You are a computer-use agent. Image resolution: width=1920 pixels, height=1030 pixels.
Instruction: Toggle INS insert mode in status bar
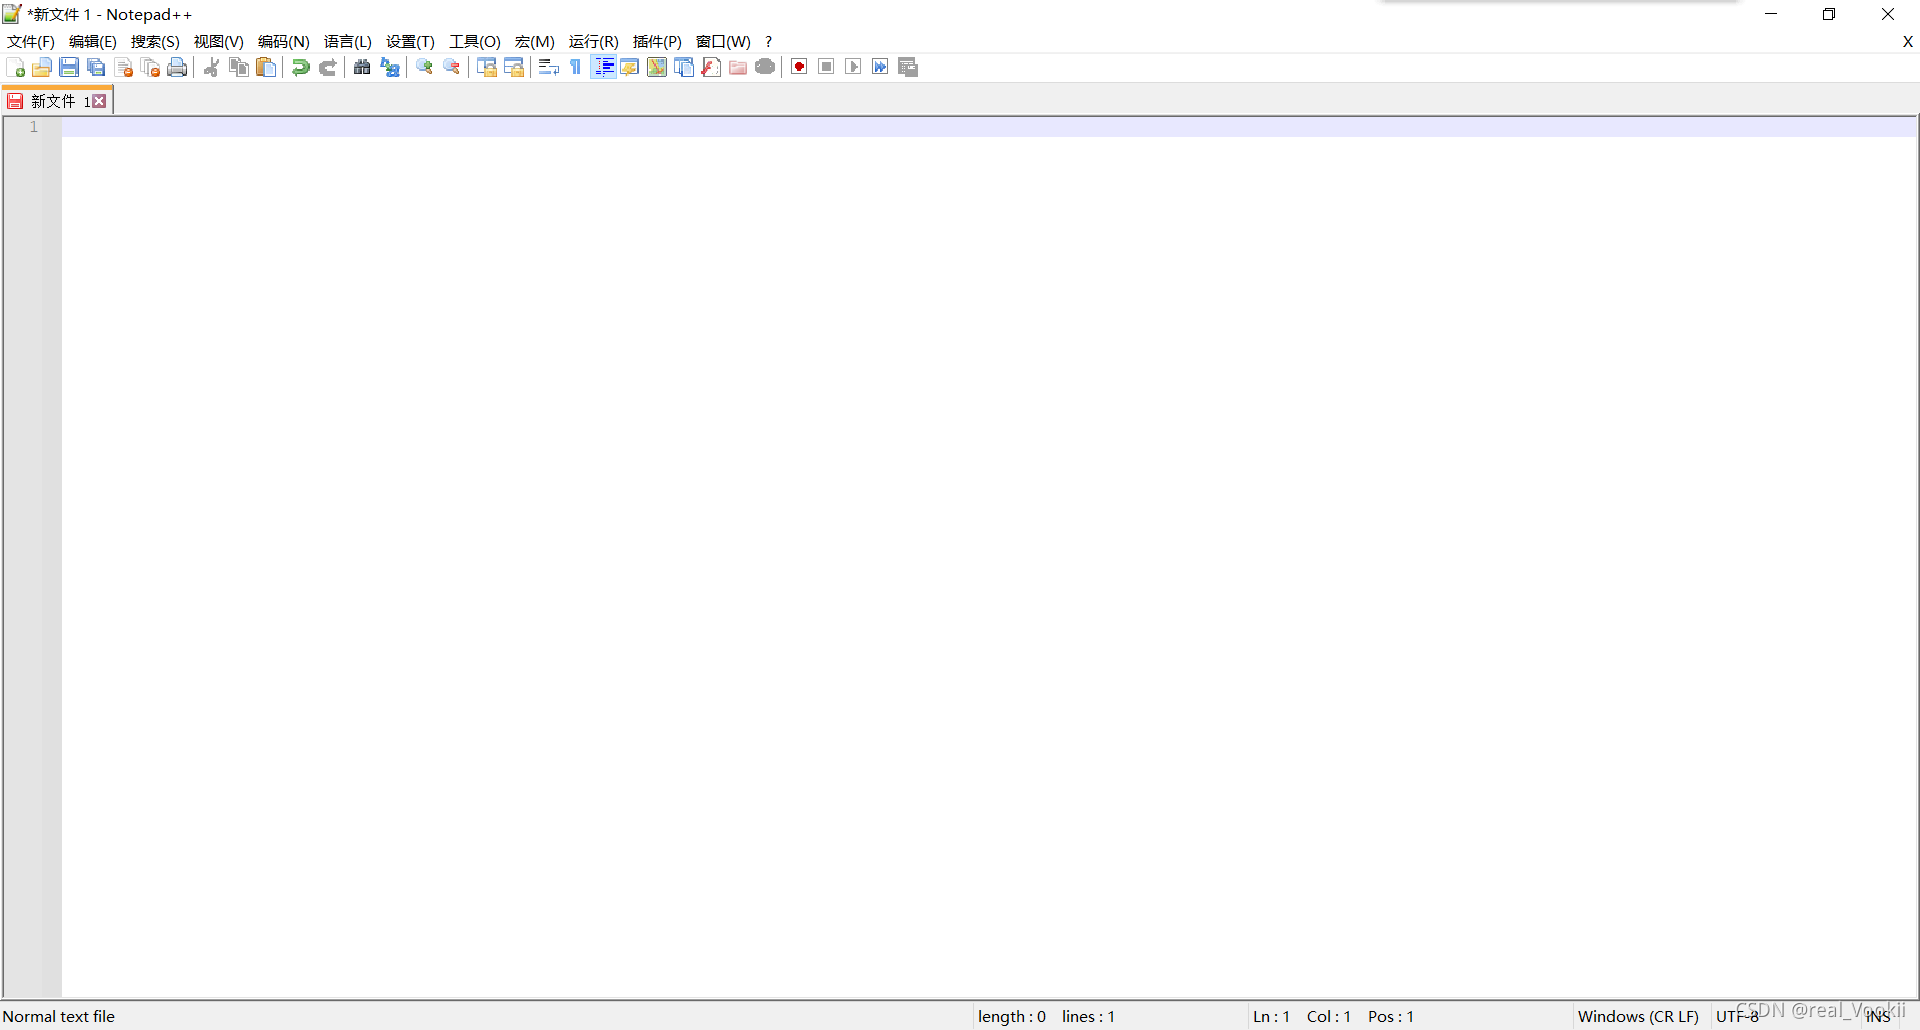pyautogui.click(x=1878, y=1016)
